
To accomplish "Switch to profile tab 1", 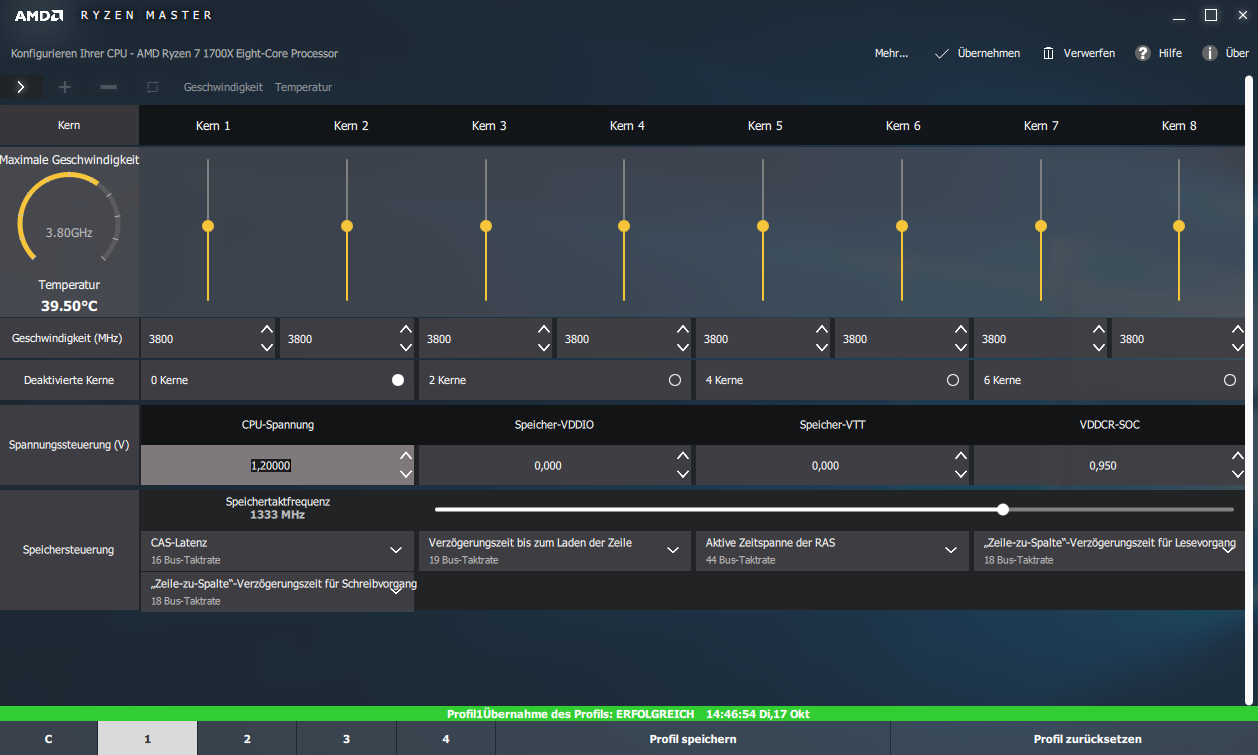I will click(148, 739).
